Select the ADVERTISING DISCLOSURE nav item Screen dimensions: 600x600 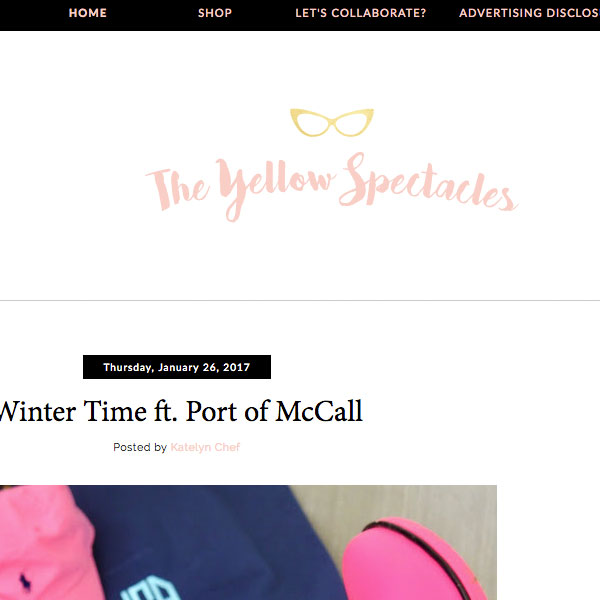coord(529,13)
